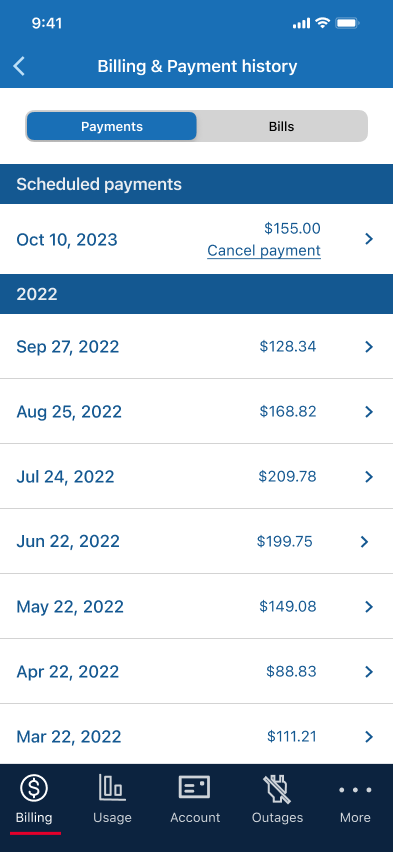Open the Aug 25, 2022 payment row
This screenshot has height=852, width=393.
(196, 411)
